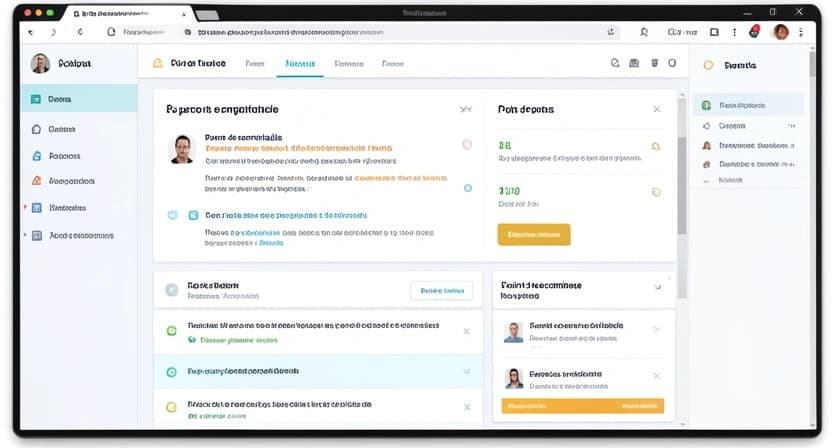The width and height of the screenshot is (832, 448).
Task: Open the red notification extension in the browser toolbar
Action: (x=754, y=32)
